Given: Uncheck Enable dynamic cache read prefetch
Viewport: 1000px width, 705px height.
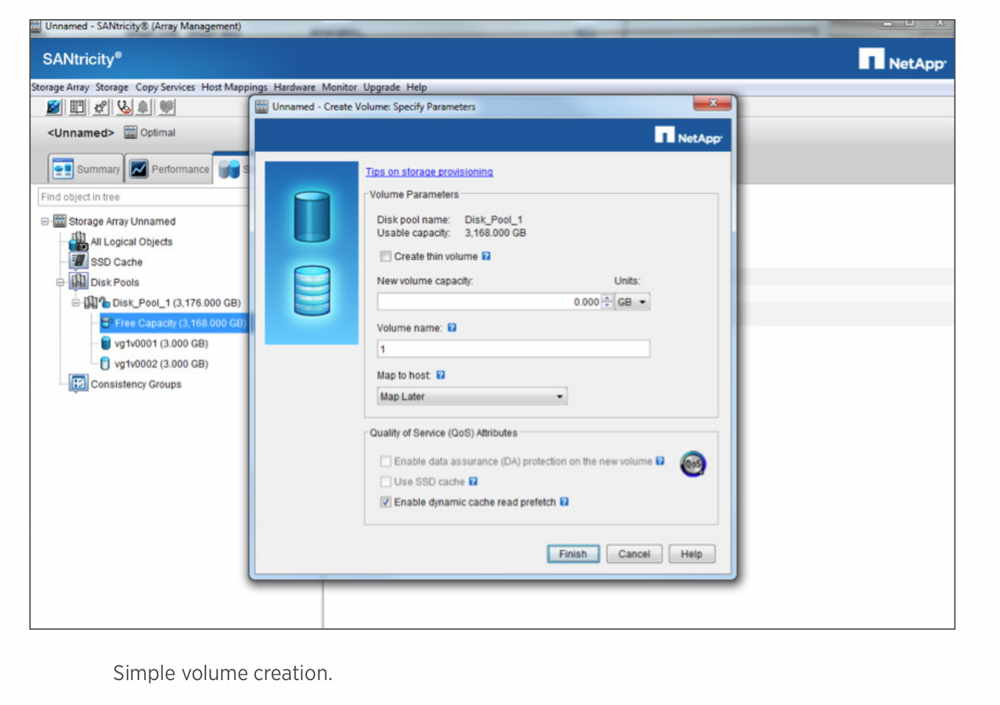Looking at the screenshot, I should (x=385, y=502).
